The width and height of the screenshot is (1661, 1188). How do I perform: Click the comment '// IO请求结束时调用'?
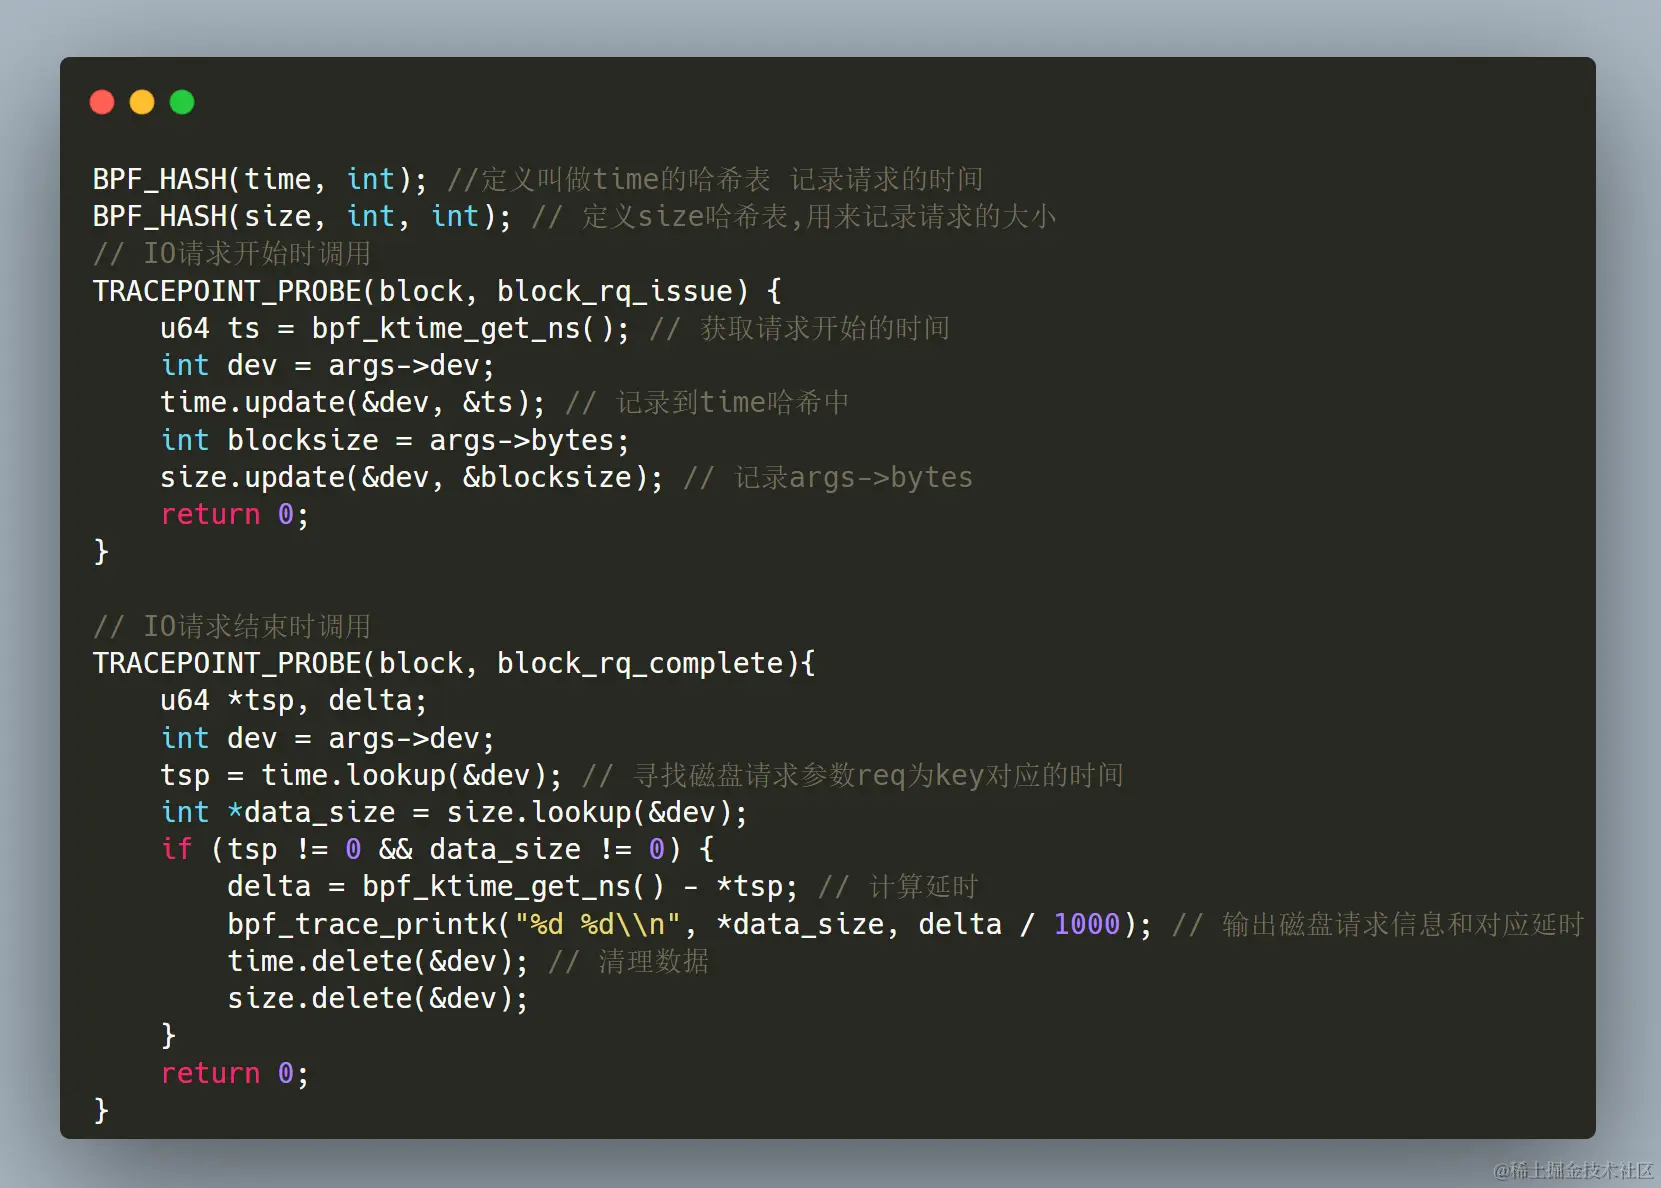point(232,626)
